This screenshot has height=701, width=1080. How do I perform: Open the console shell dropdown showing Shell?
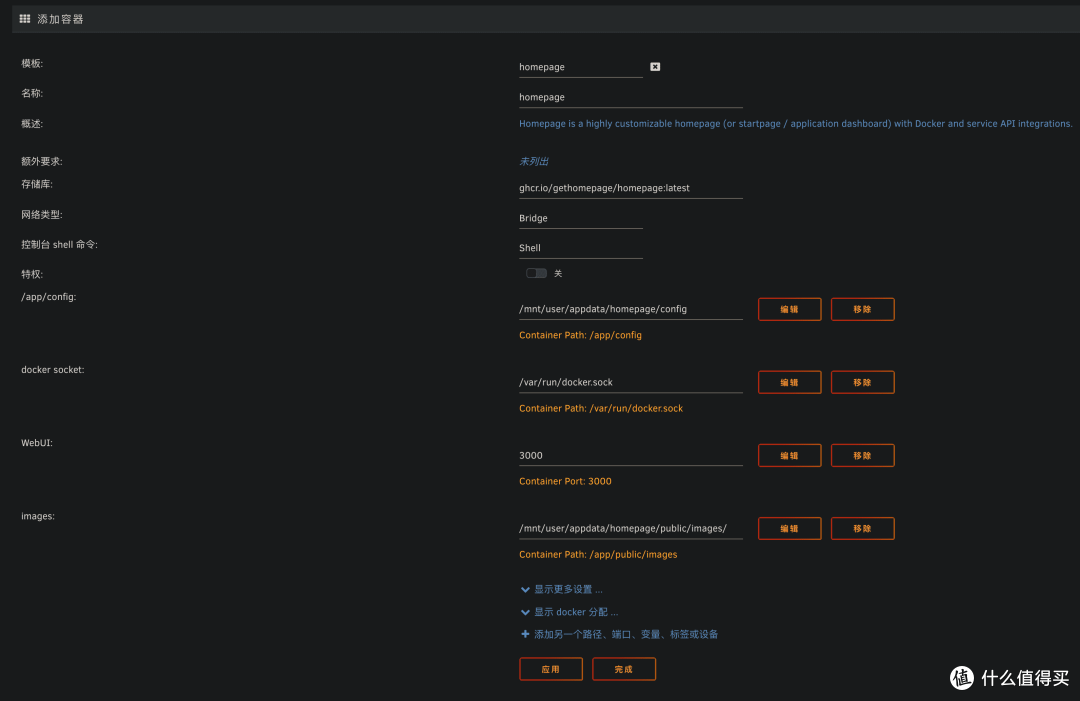(581, 248)
